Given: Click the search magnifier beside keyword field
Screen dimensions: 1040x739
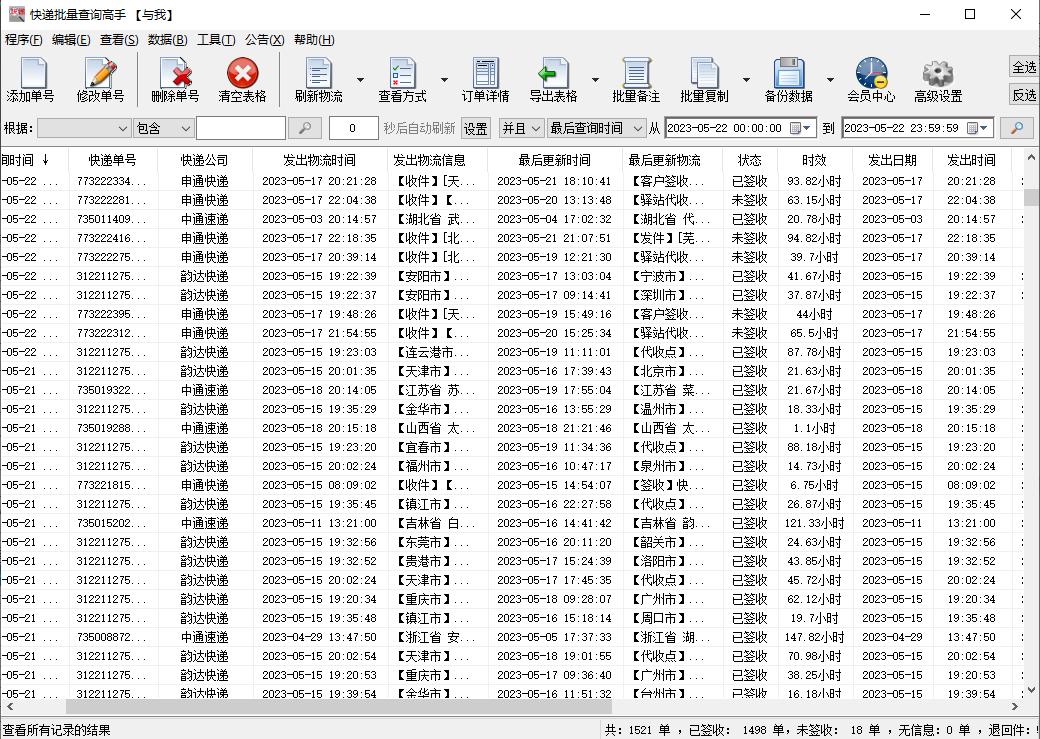Looking at the screenshot, I should tap(305, 128).
